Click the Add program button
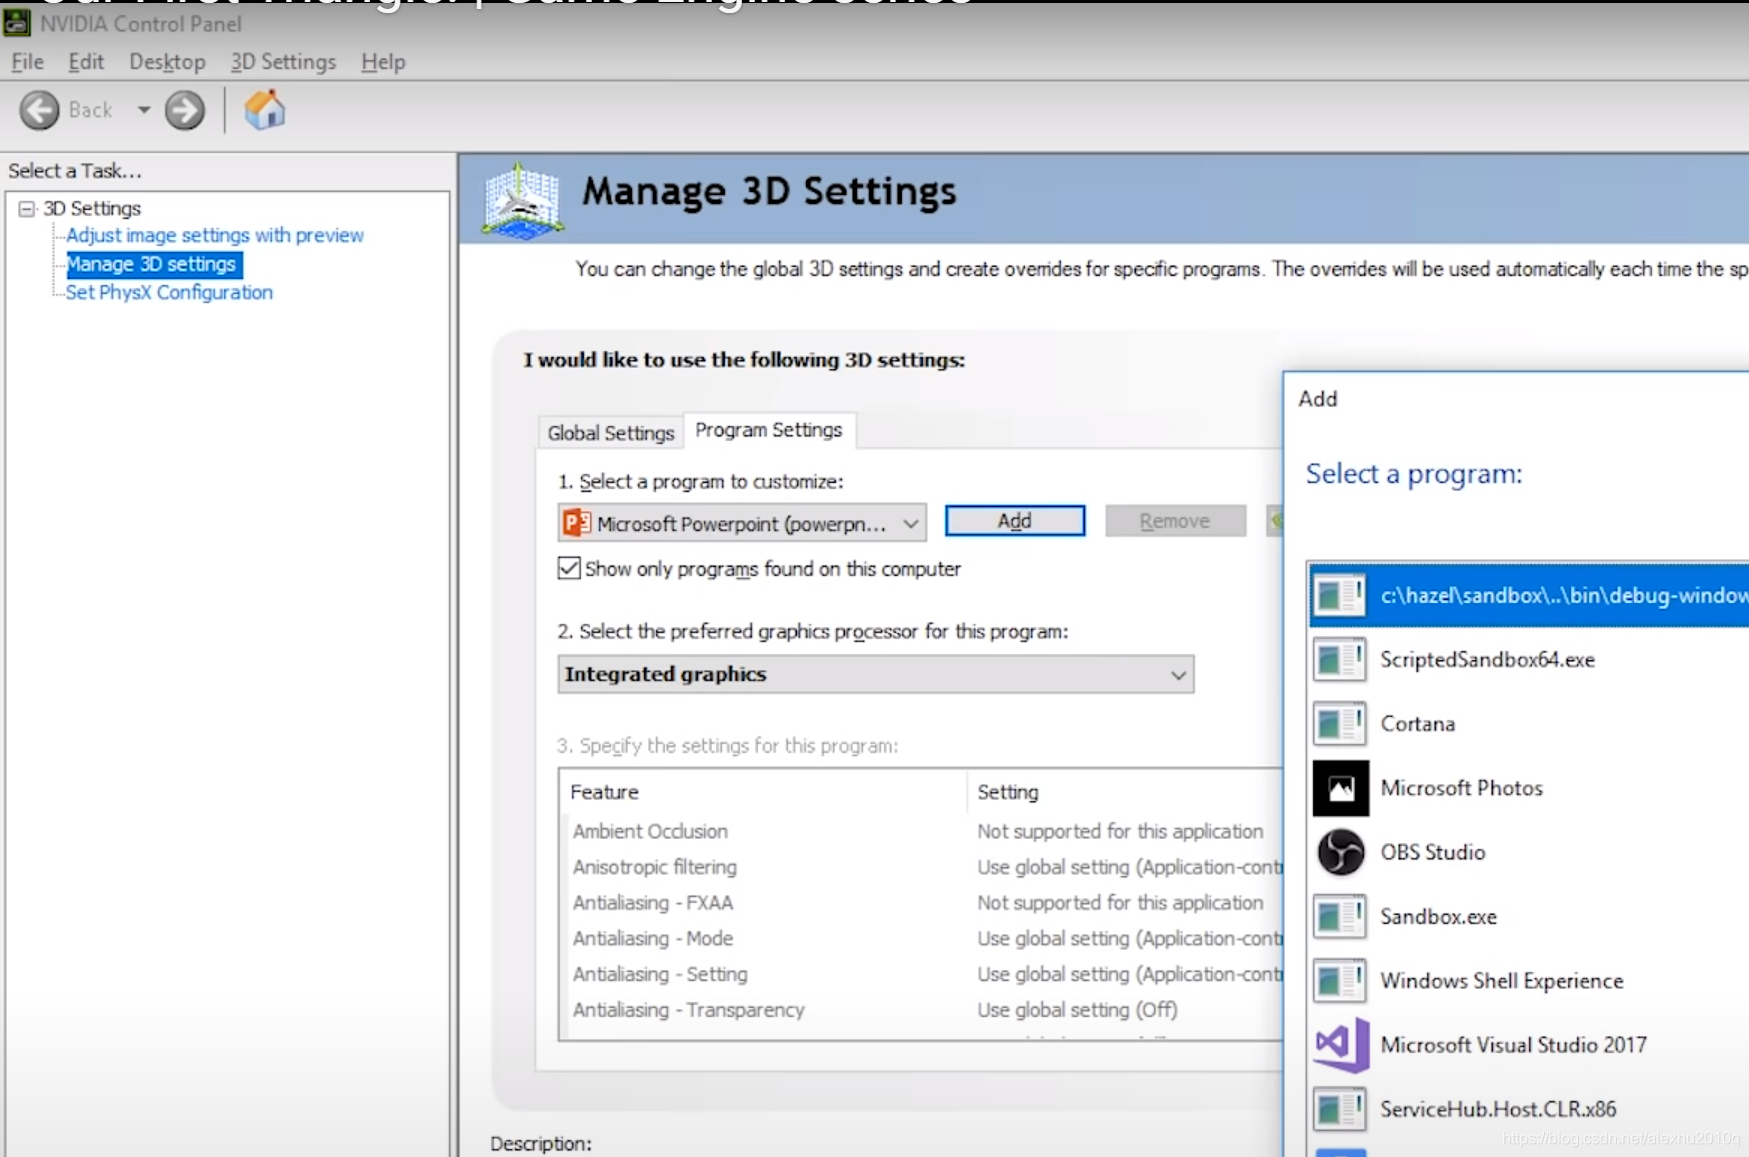 click(1015, 521)
